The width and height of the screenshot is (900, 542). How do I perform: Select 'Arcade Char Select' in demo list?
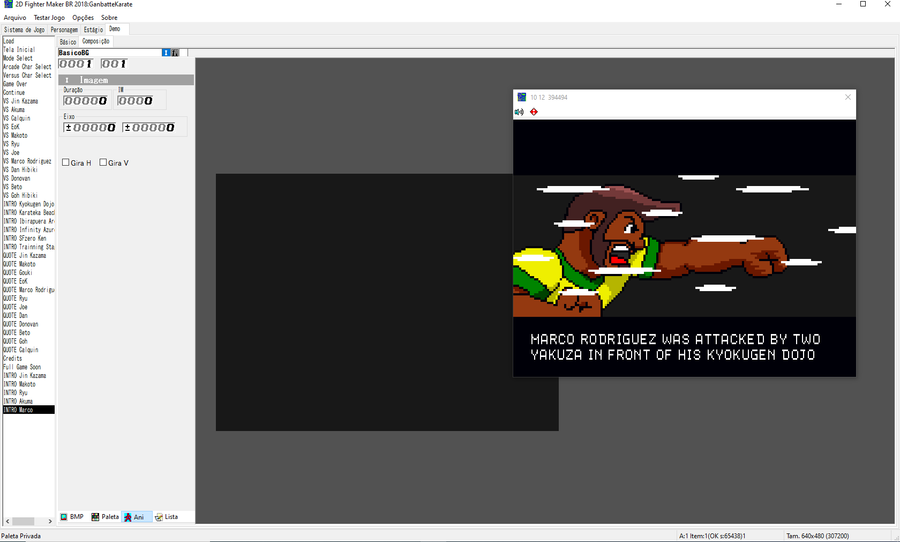(29, 67)
